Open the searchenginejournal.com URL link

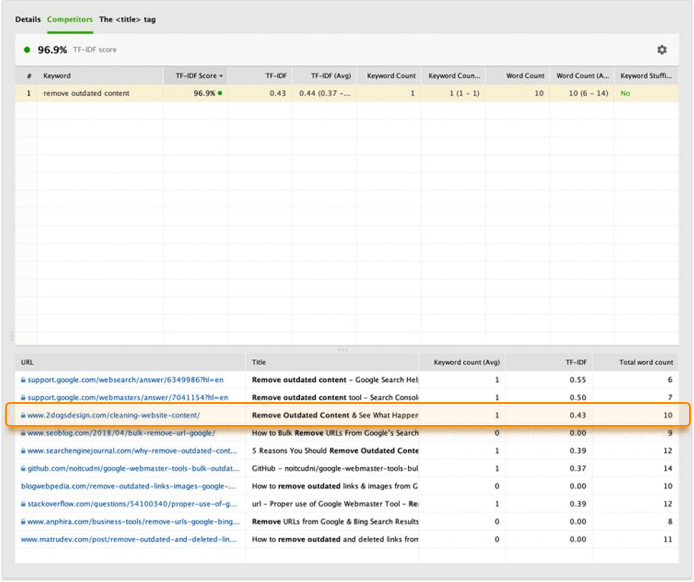[132, 451]
